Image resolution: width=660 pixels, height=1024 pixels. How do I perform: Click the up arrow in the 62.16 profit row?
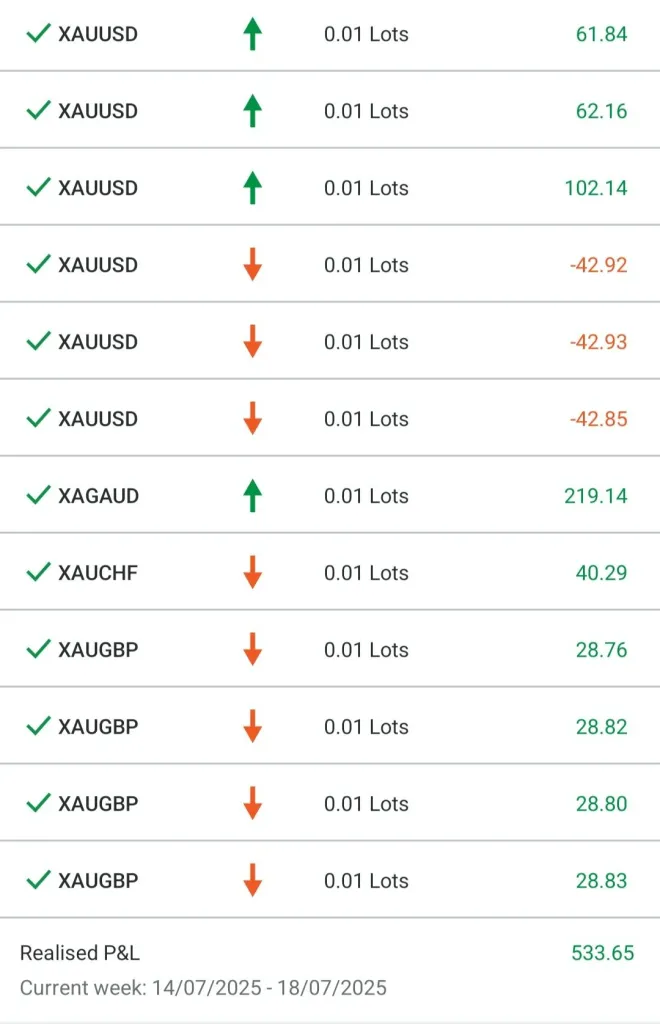[252, 111]
